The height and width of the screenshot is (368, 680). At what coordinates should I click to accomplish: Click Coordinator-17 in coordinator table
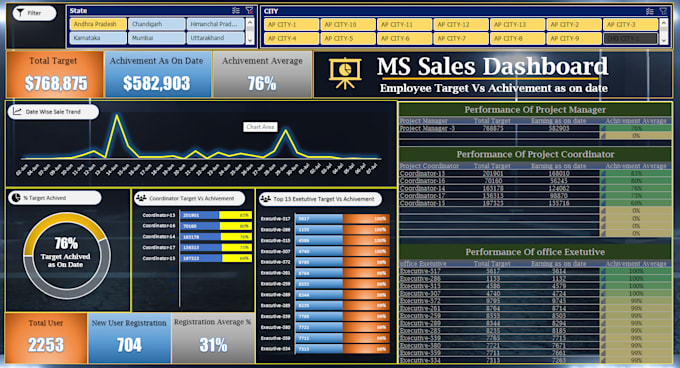click(x=422, y=195)
